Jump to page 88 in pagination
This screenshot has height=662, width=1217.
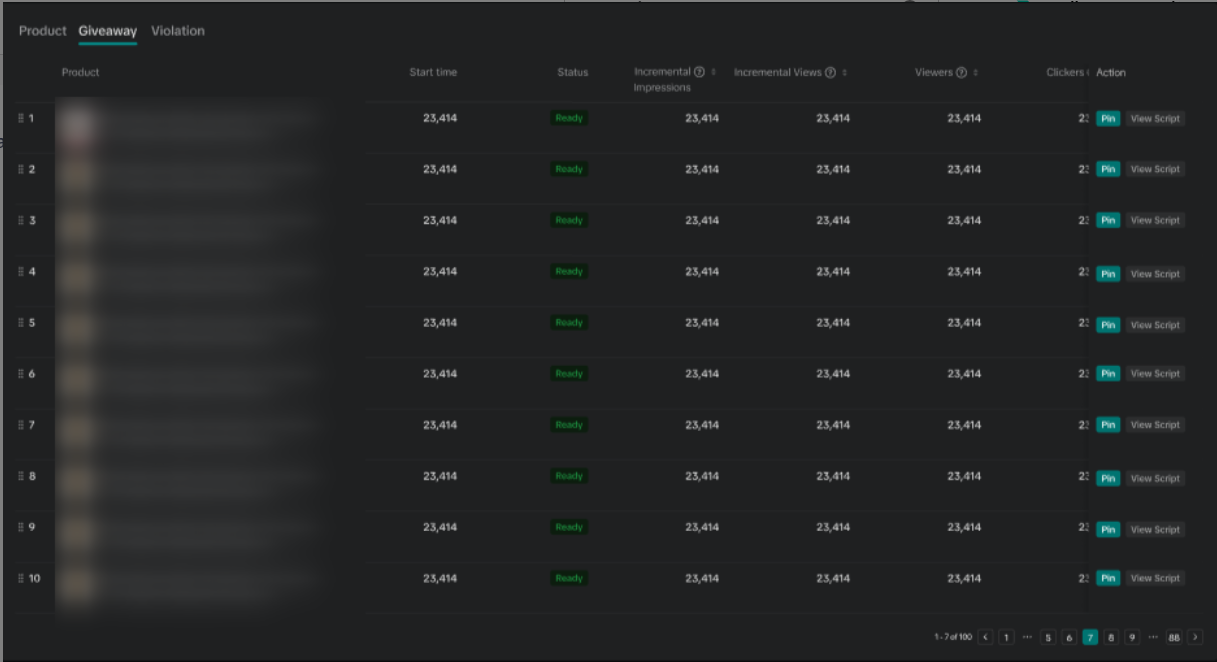point(1173,637)
